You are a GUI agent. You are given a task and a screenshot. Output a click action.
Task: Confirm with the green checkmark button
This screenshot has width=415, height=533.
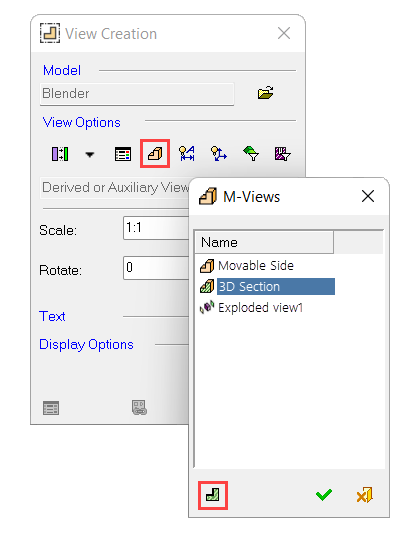[324, 495]
